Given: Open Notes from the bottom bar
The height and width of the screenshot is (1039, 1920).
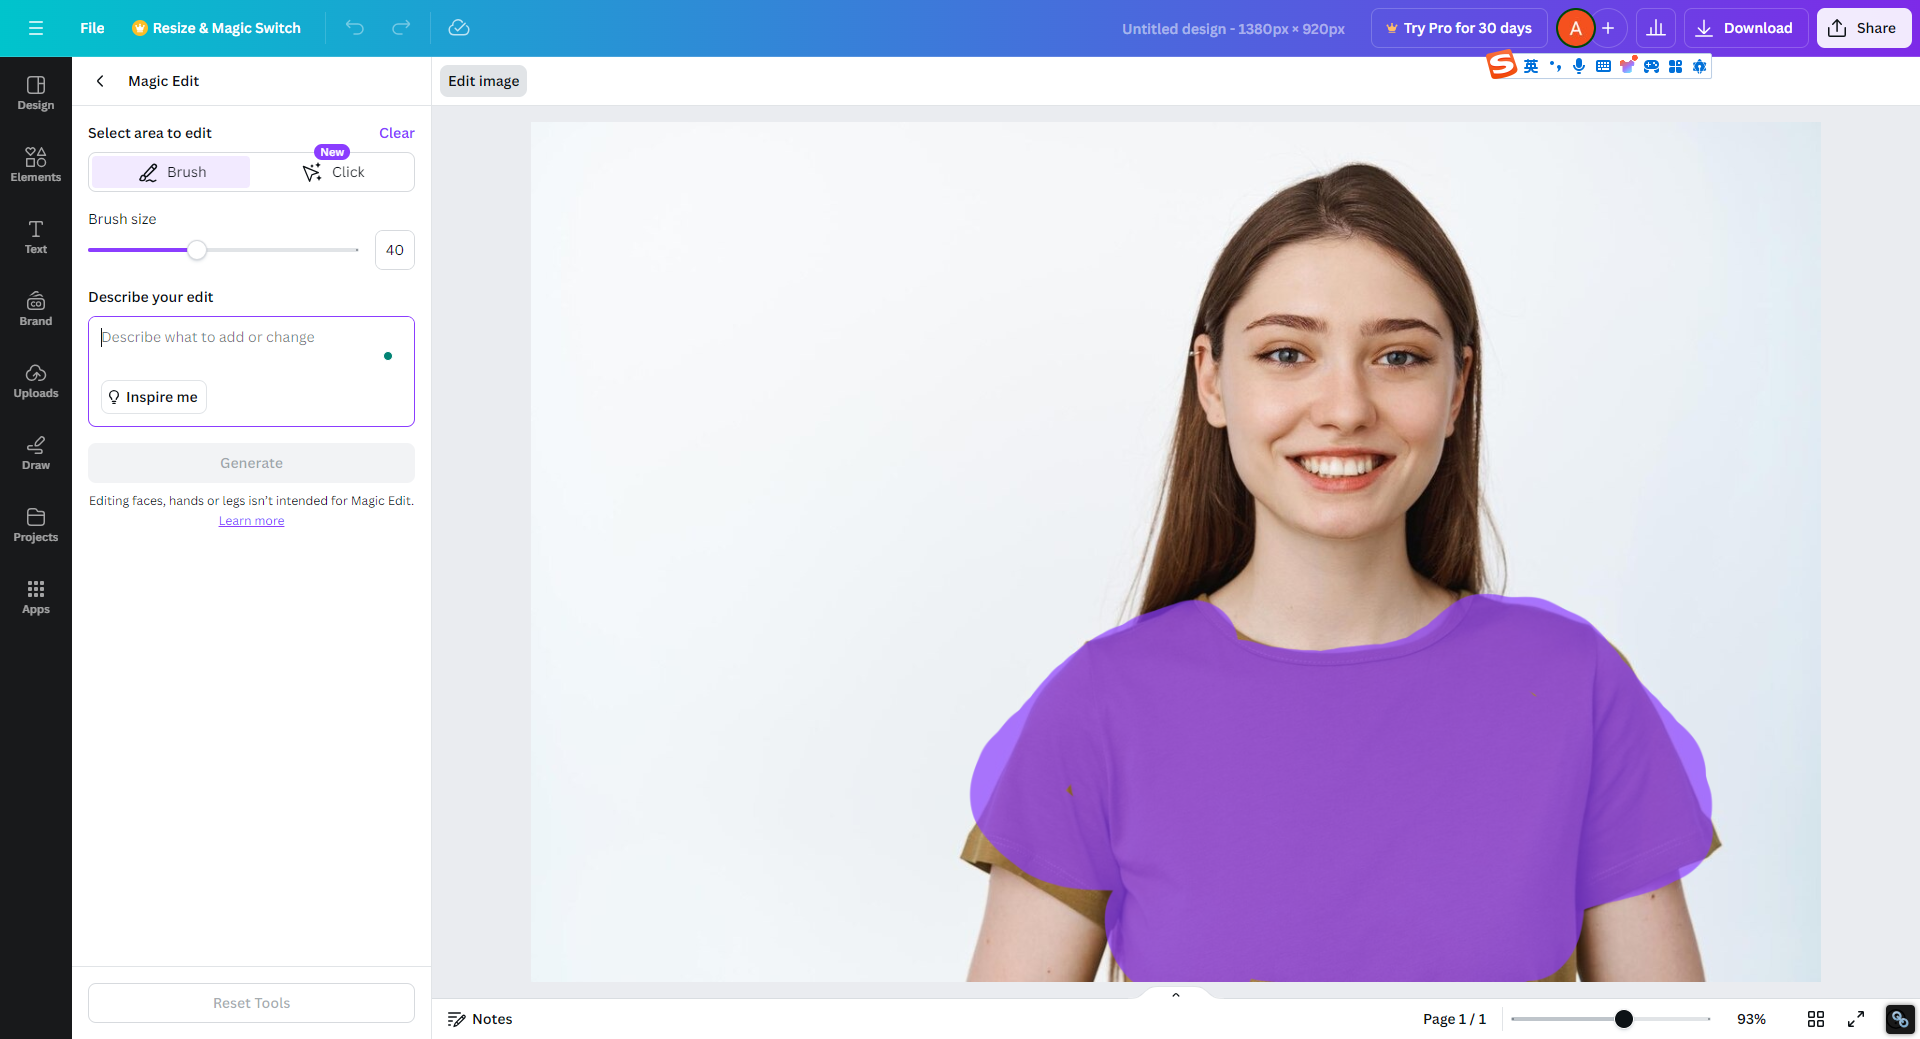Looking at the screenshot, I should 480,1019.
